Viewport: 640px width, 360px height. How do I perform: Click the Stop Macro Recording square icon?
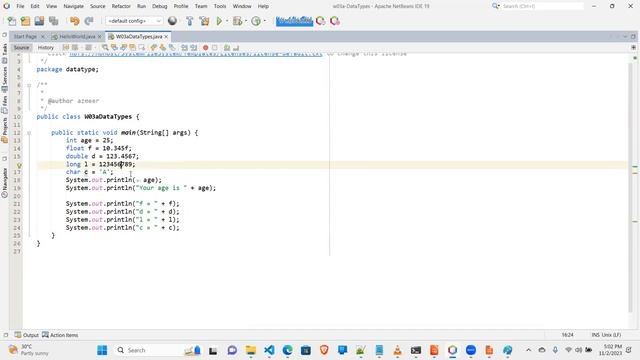[x=215, y=48]
